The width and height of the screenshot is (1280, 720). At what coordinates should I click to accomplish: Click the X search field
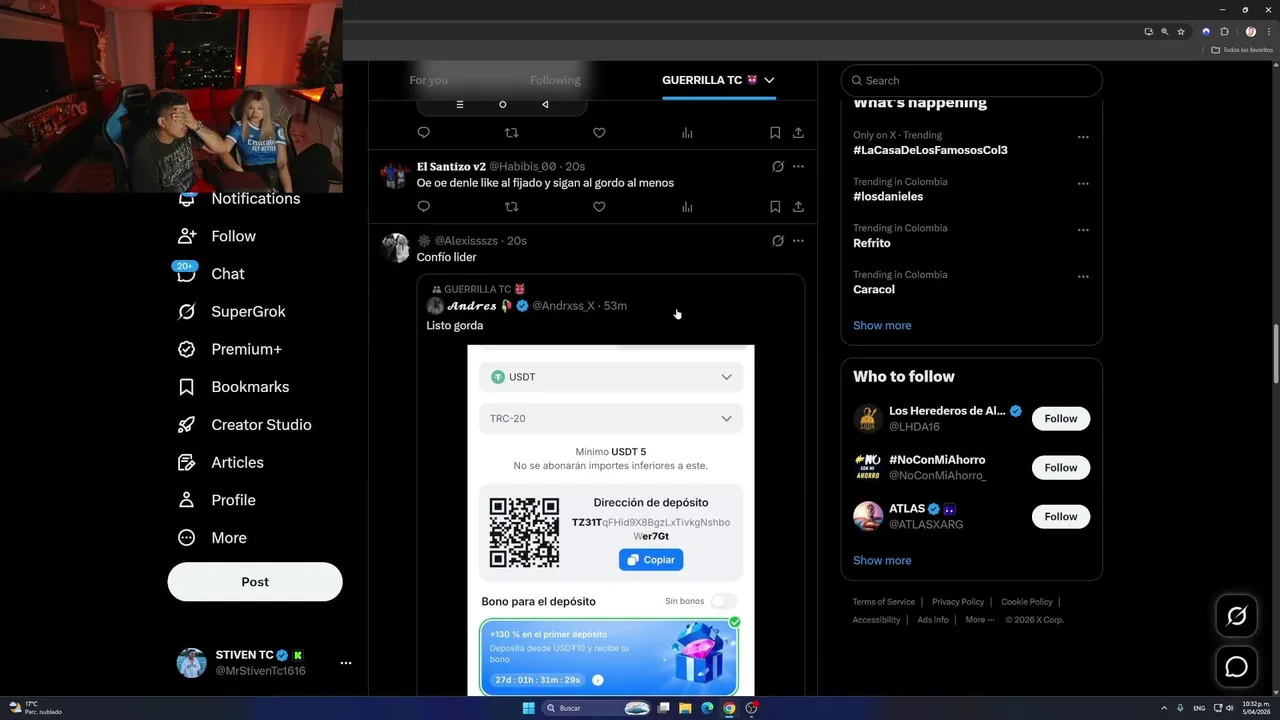pyautogui.click(x=971, y=80)
